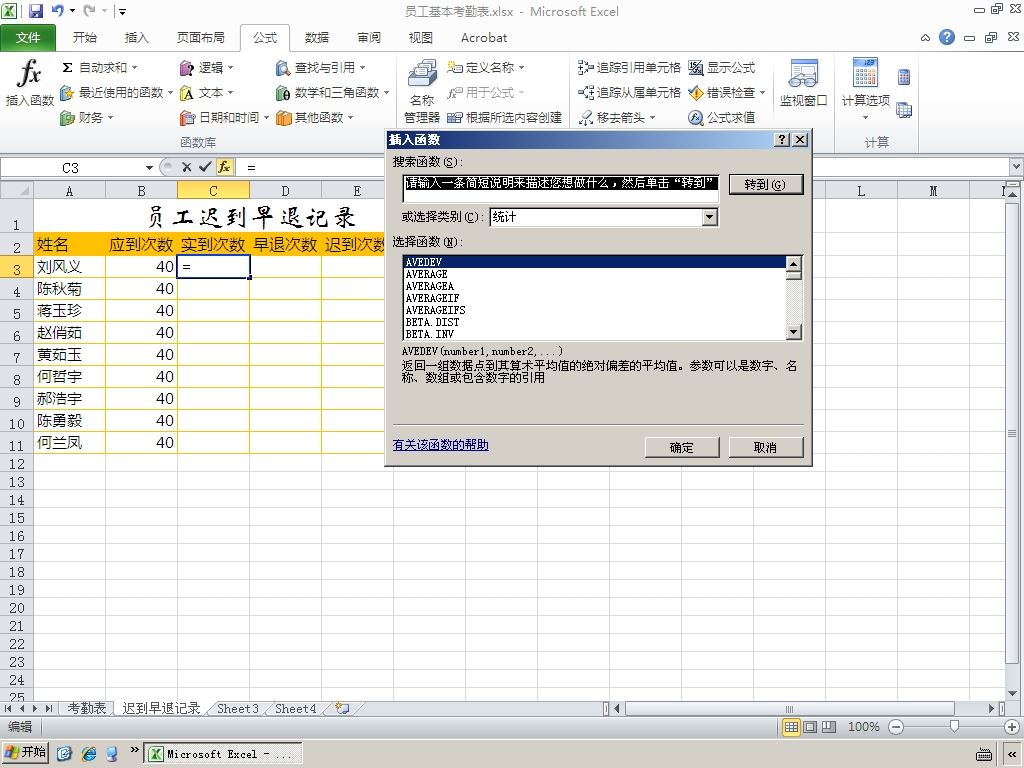Click OK (确定) in Insert Function dialog
This screenshot has width=1024, height=768.
pyautogui.click(x=682, y=447)
